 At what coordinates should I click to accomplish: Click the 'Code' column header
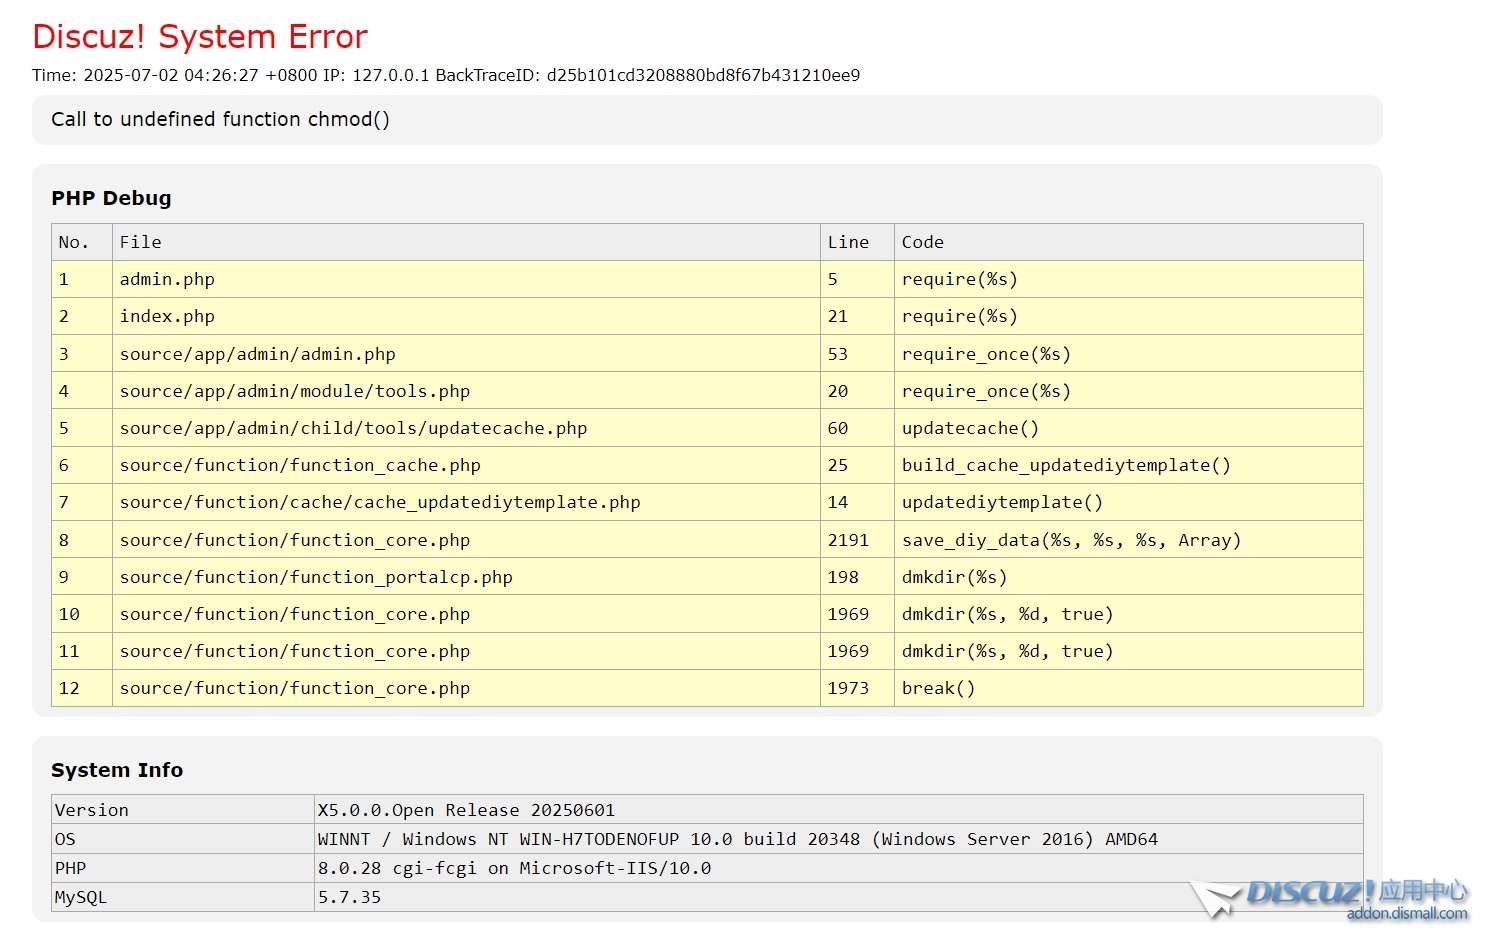point(1129,242)
